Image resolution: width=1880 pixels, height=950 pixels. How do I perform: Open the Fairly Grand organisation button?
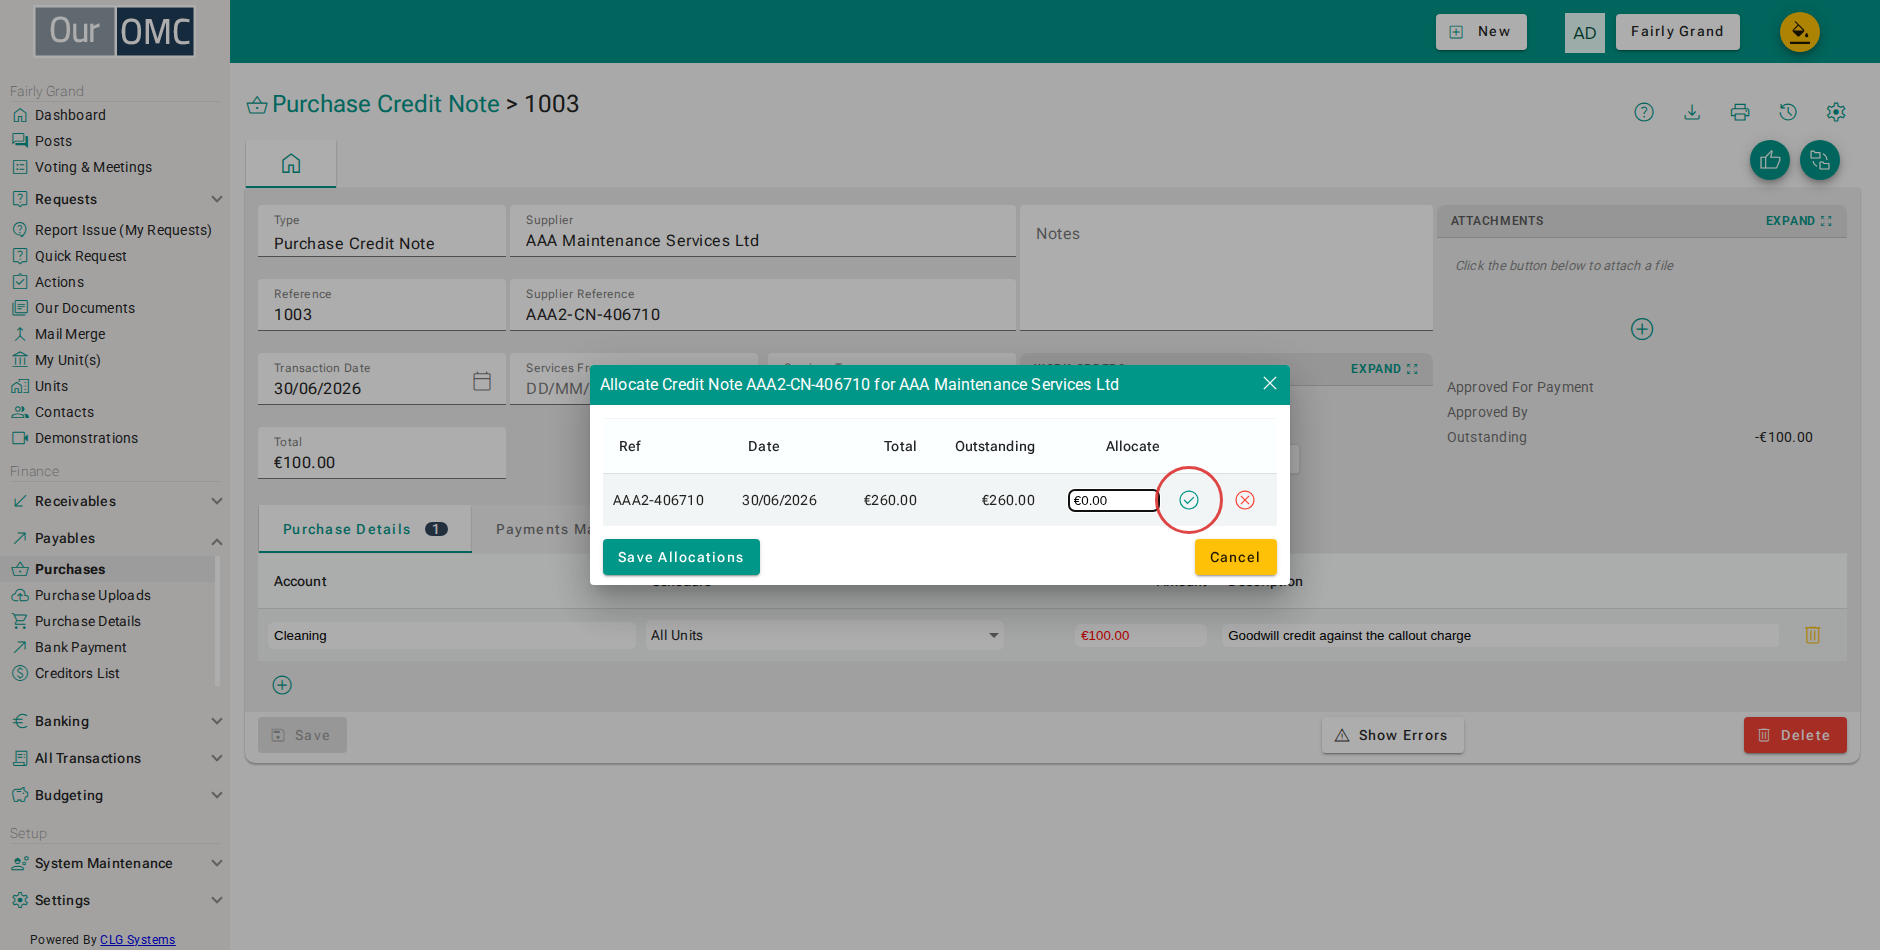point(1677,32)
